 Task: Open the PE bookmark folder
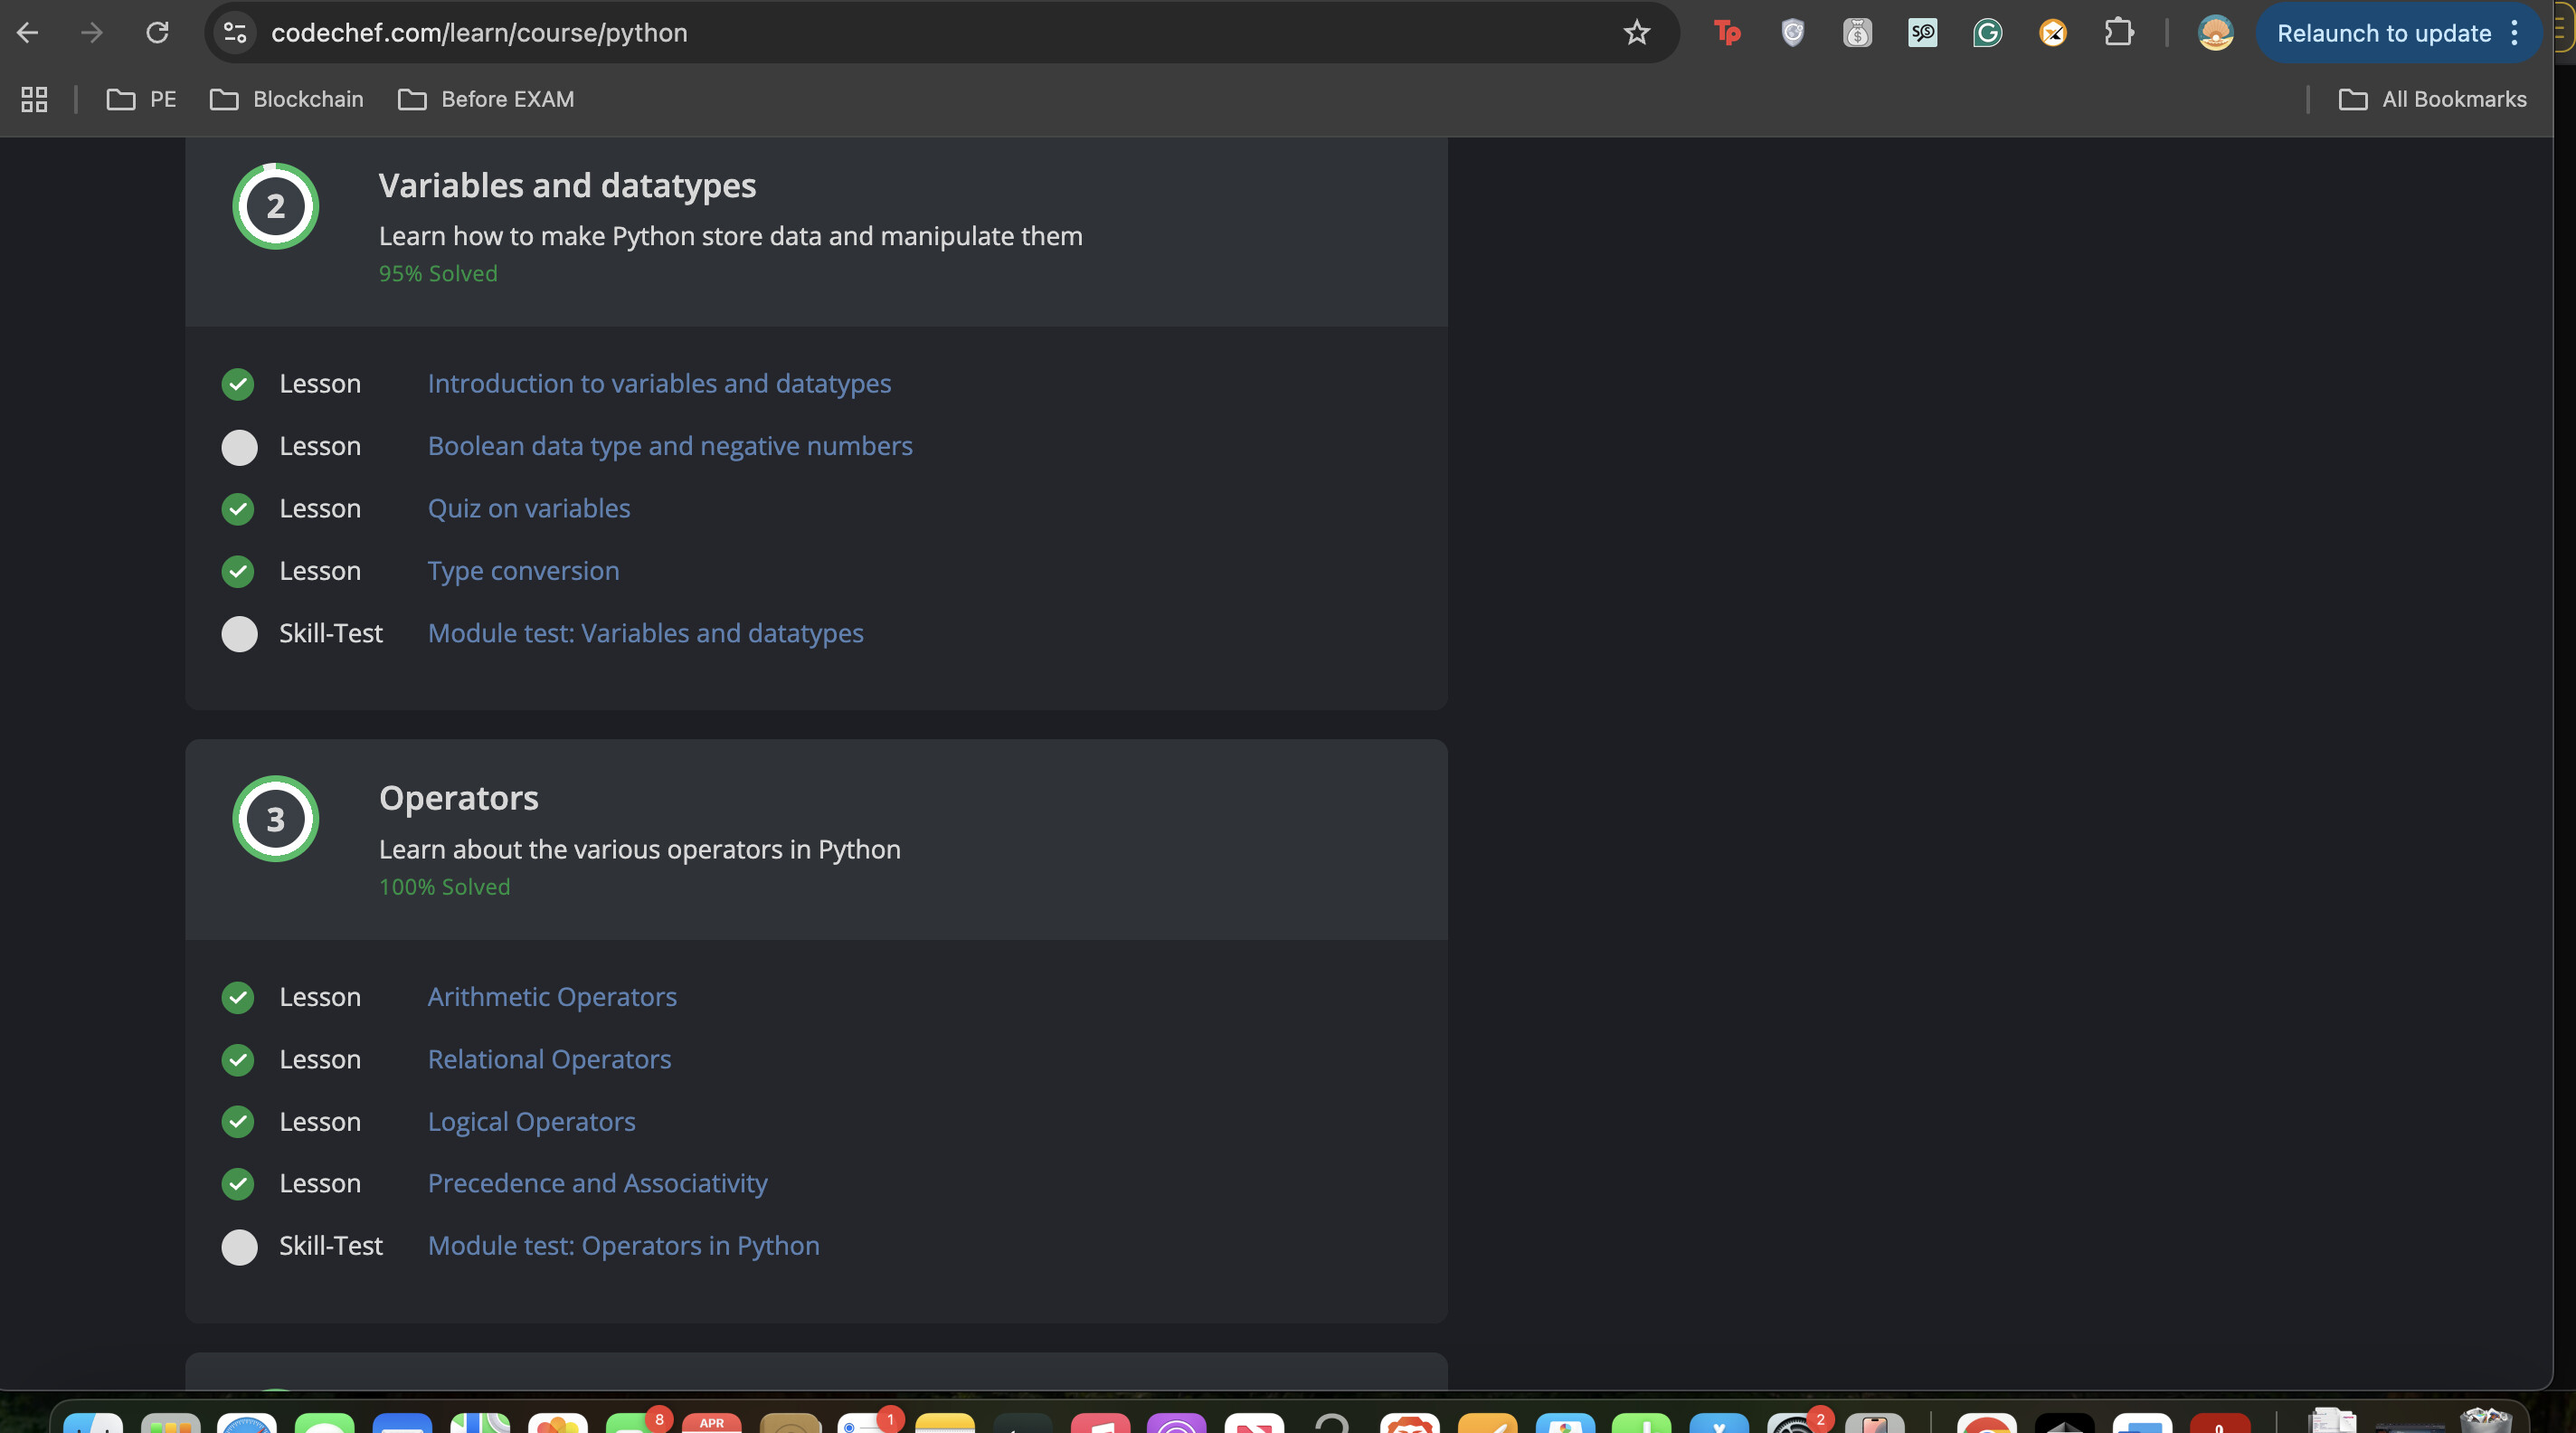tap(141, 99)
